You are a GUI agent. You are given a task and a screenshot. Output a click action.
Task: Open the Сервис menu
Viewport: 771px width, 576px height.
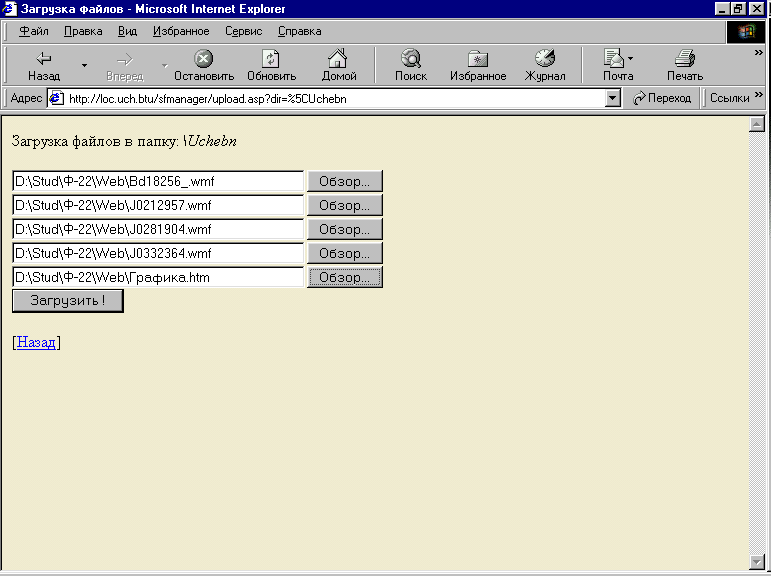click(x=243, y=31)
